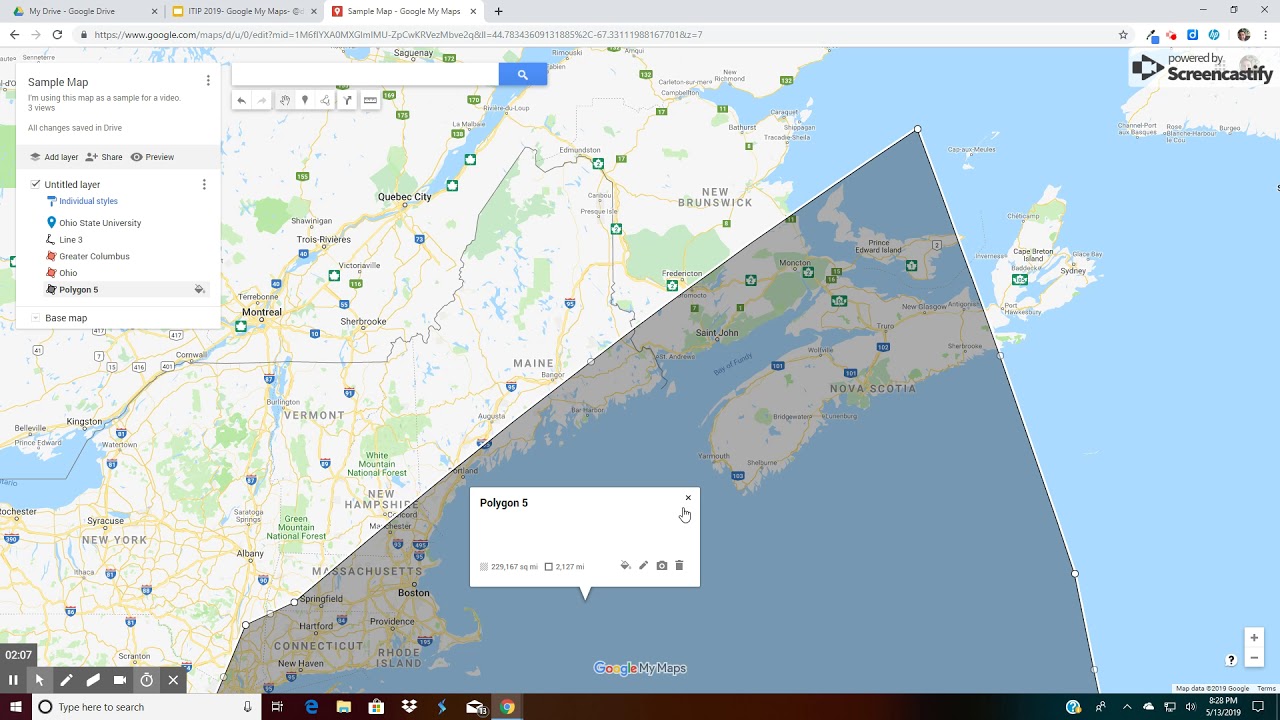The width and height of the screenshot is (1280, 720).
Task: Click the browser address bar URL
Action: pos(398,35)
